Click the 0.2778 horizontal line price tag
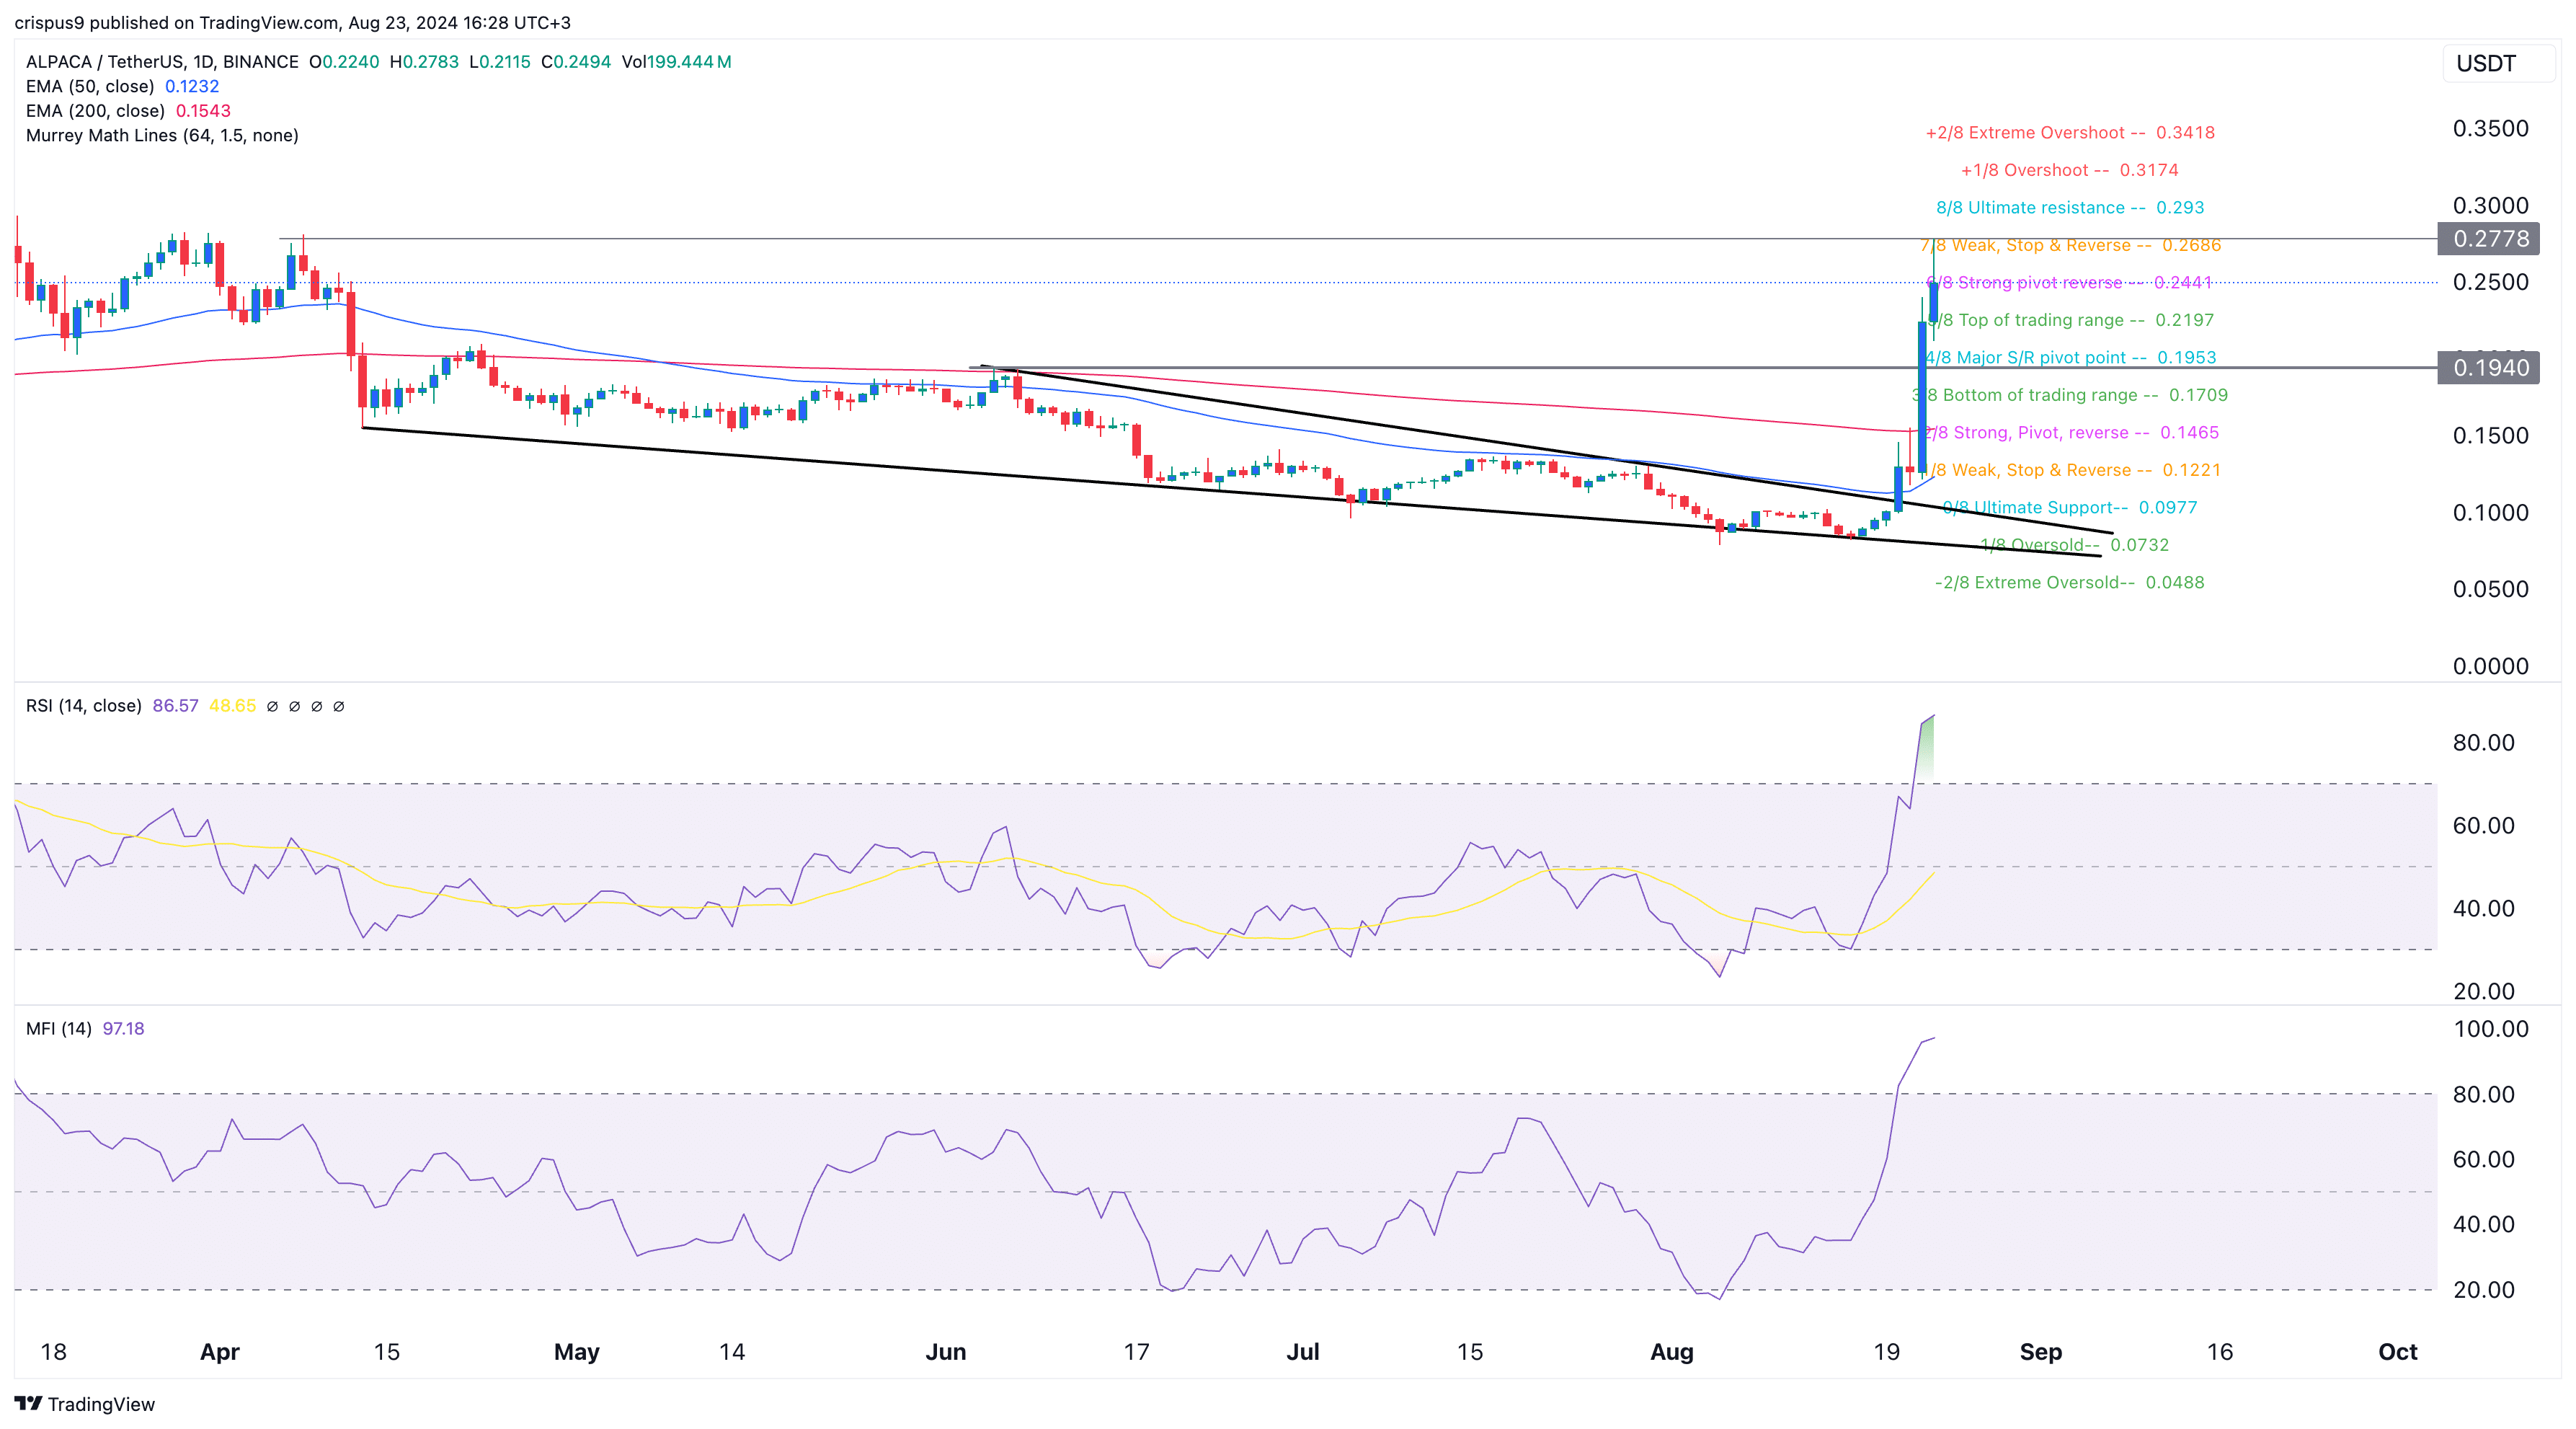Image resolution: width=2576 pixels, height=1429 pixels. click(x=2489, y=239)
